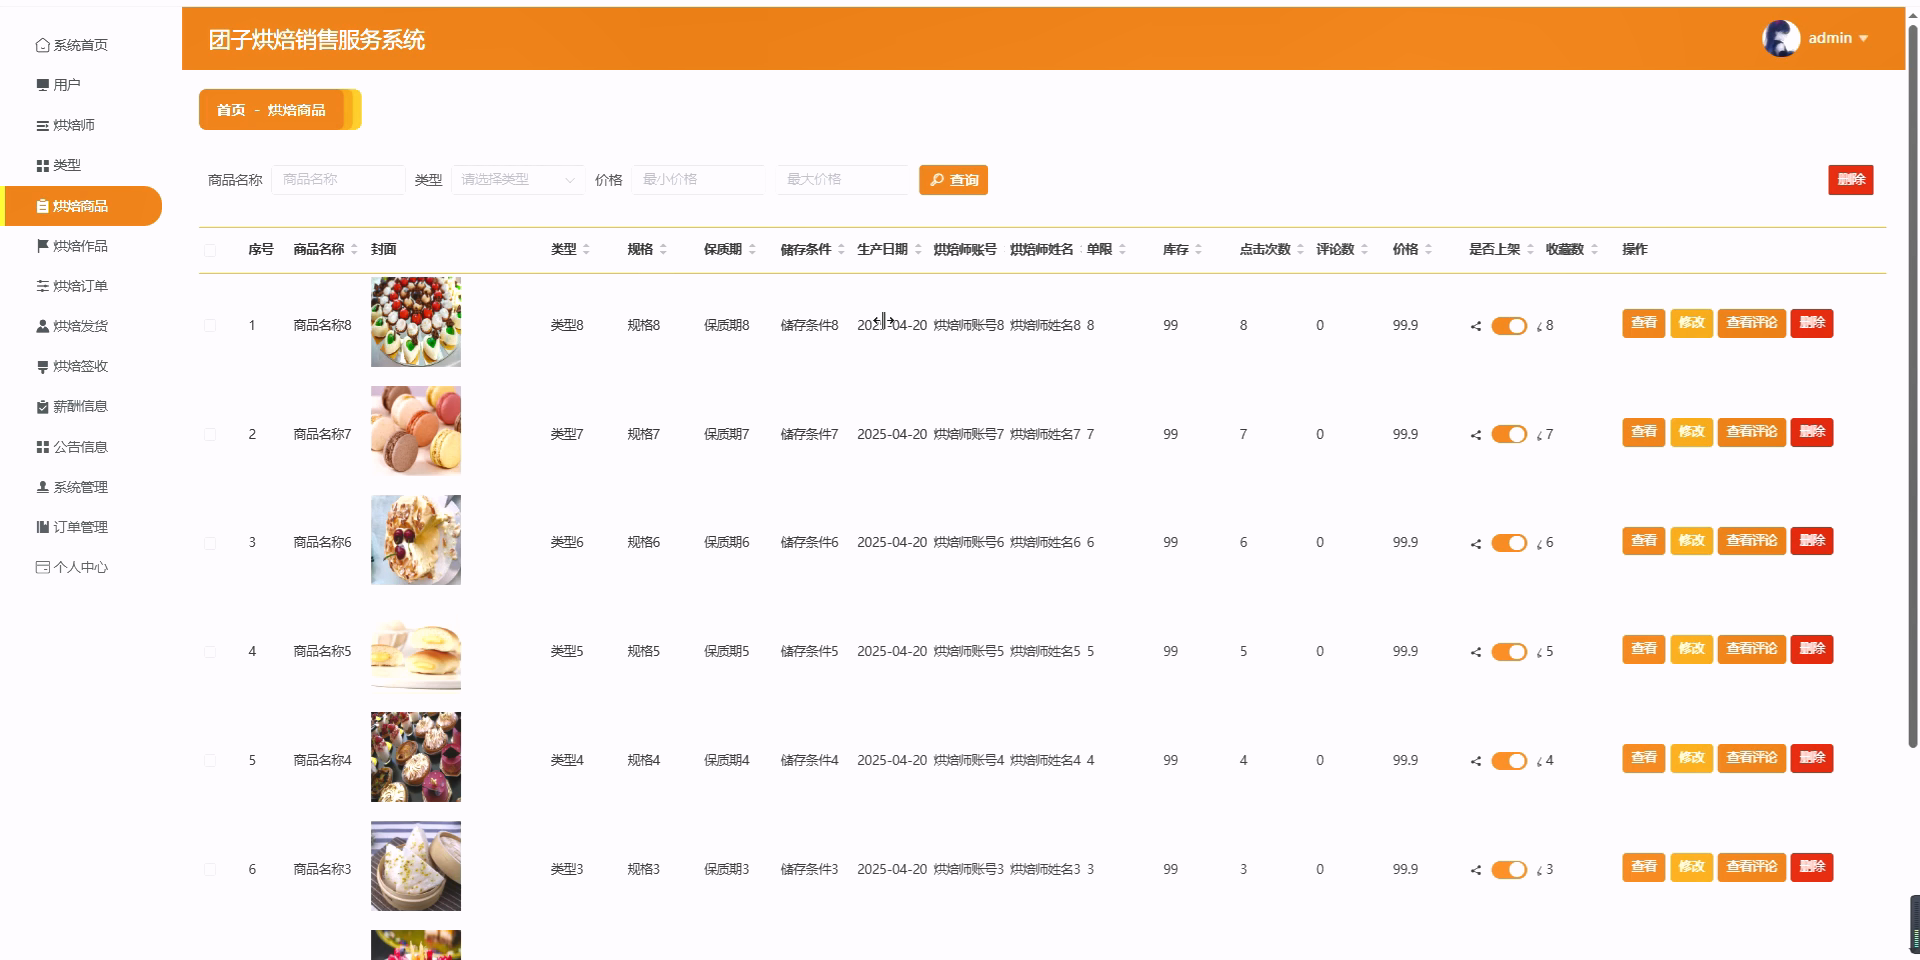Click the check icon beside 薪酬信息
Viewport: 1920px width, 960px height.
[42, 406]
